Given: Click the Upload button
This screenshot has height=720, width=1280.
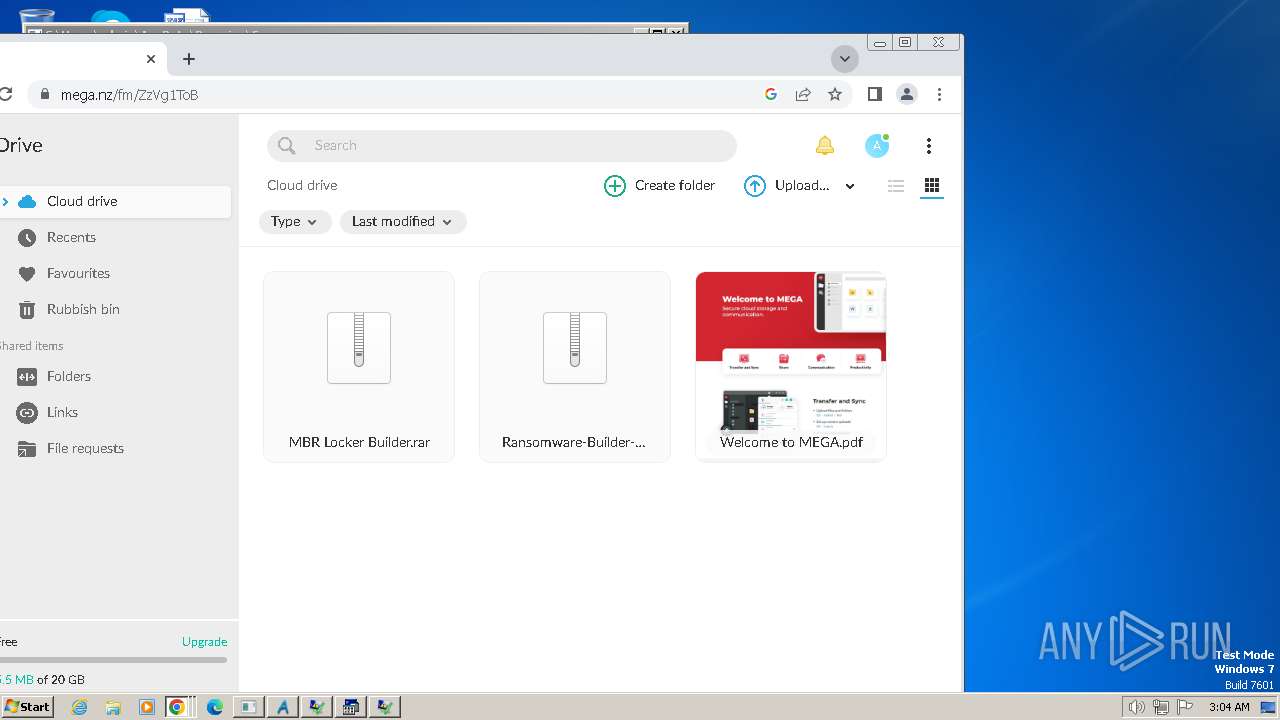Looking at the screenshot, I should point(787,185).
